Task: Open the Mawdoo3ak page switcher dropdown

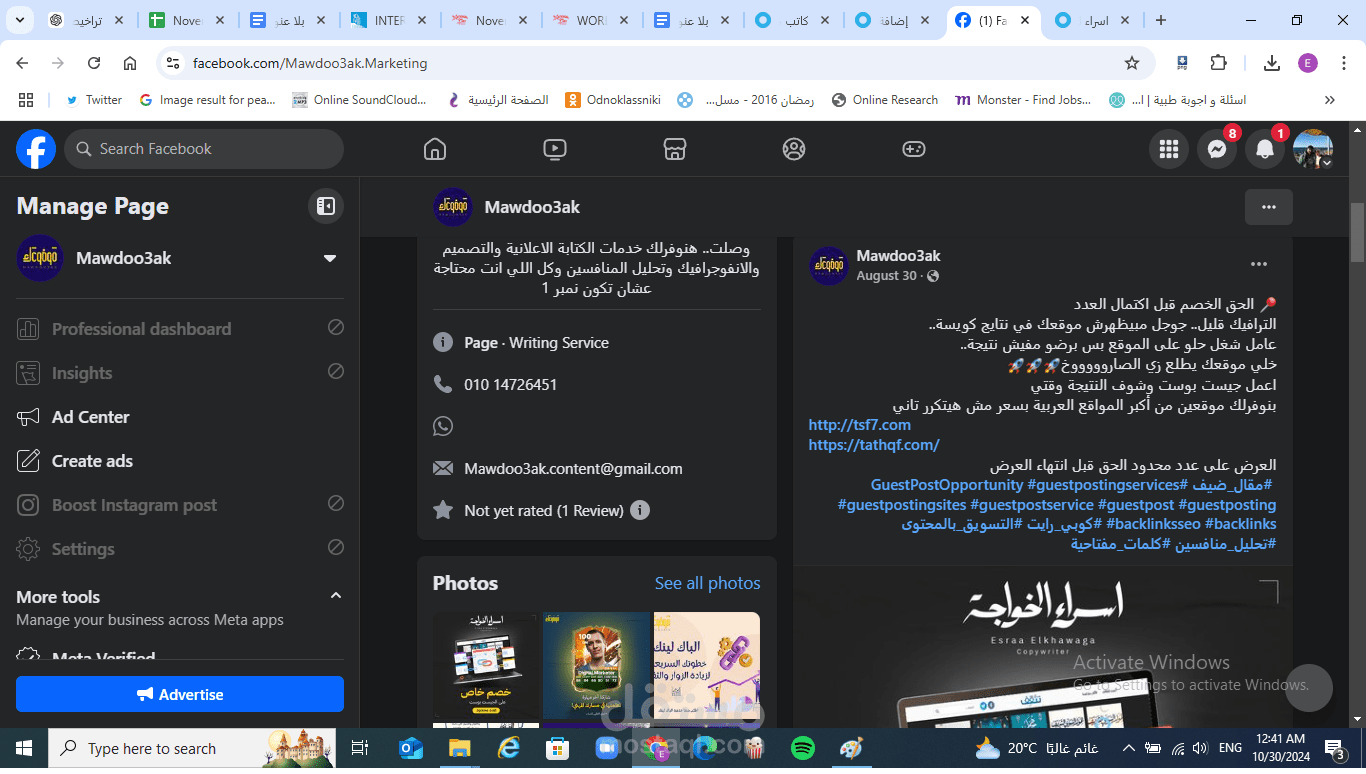Action: 330,258
